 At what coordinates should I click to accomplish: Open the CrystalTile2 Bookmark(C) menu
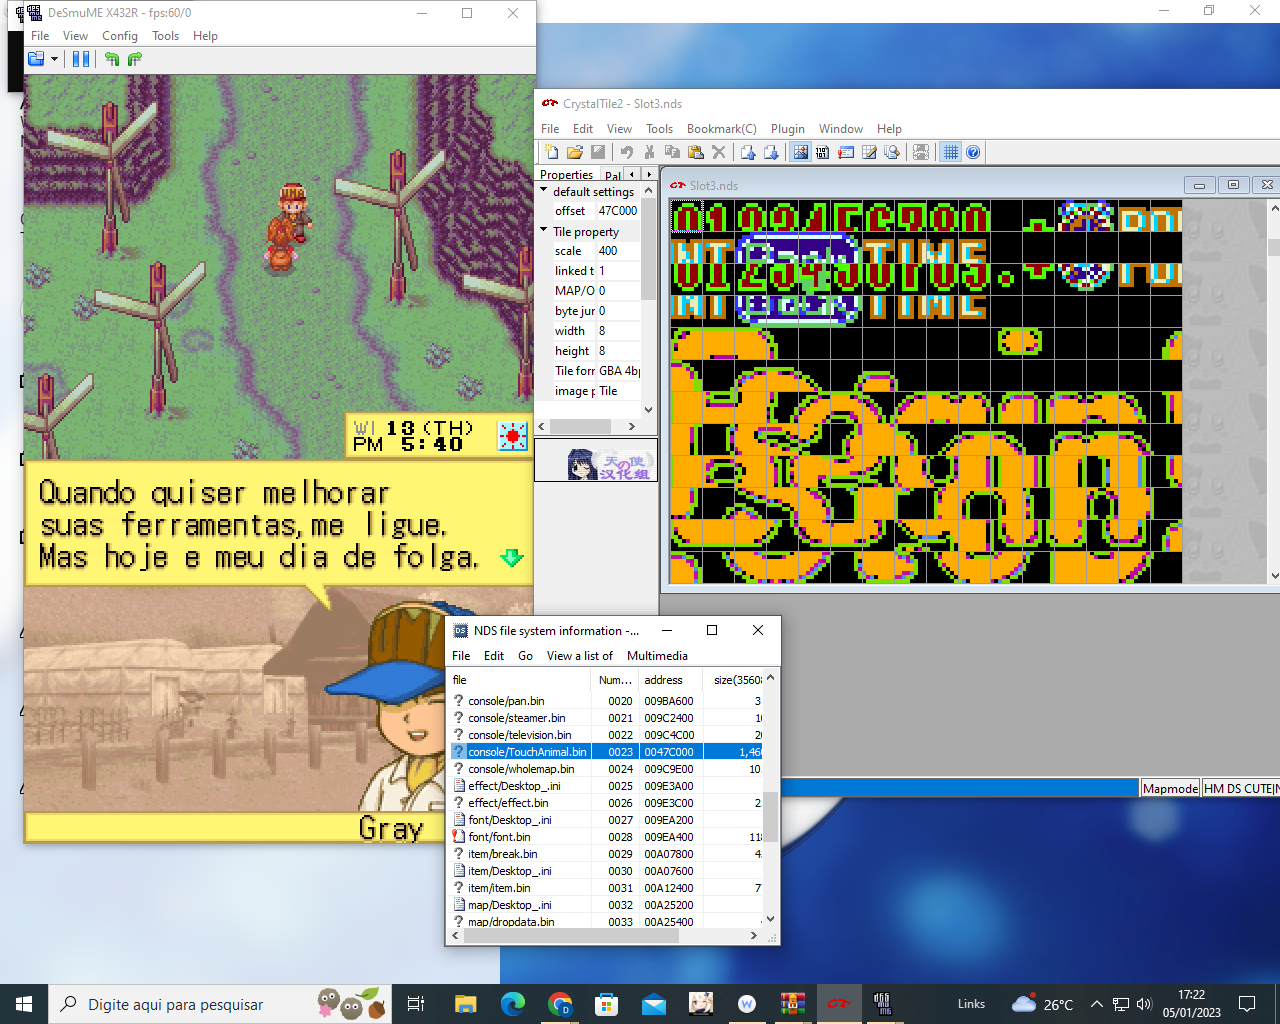click(722, 128)
